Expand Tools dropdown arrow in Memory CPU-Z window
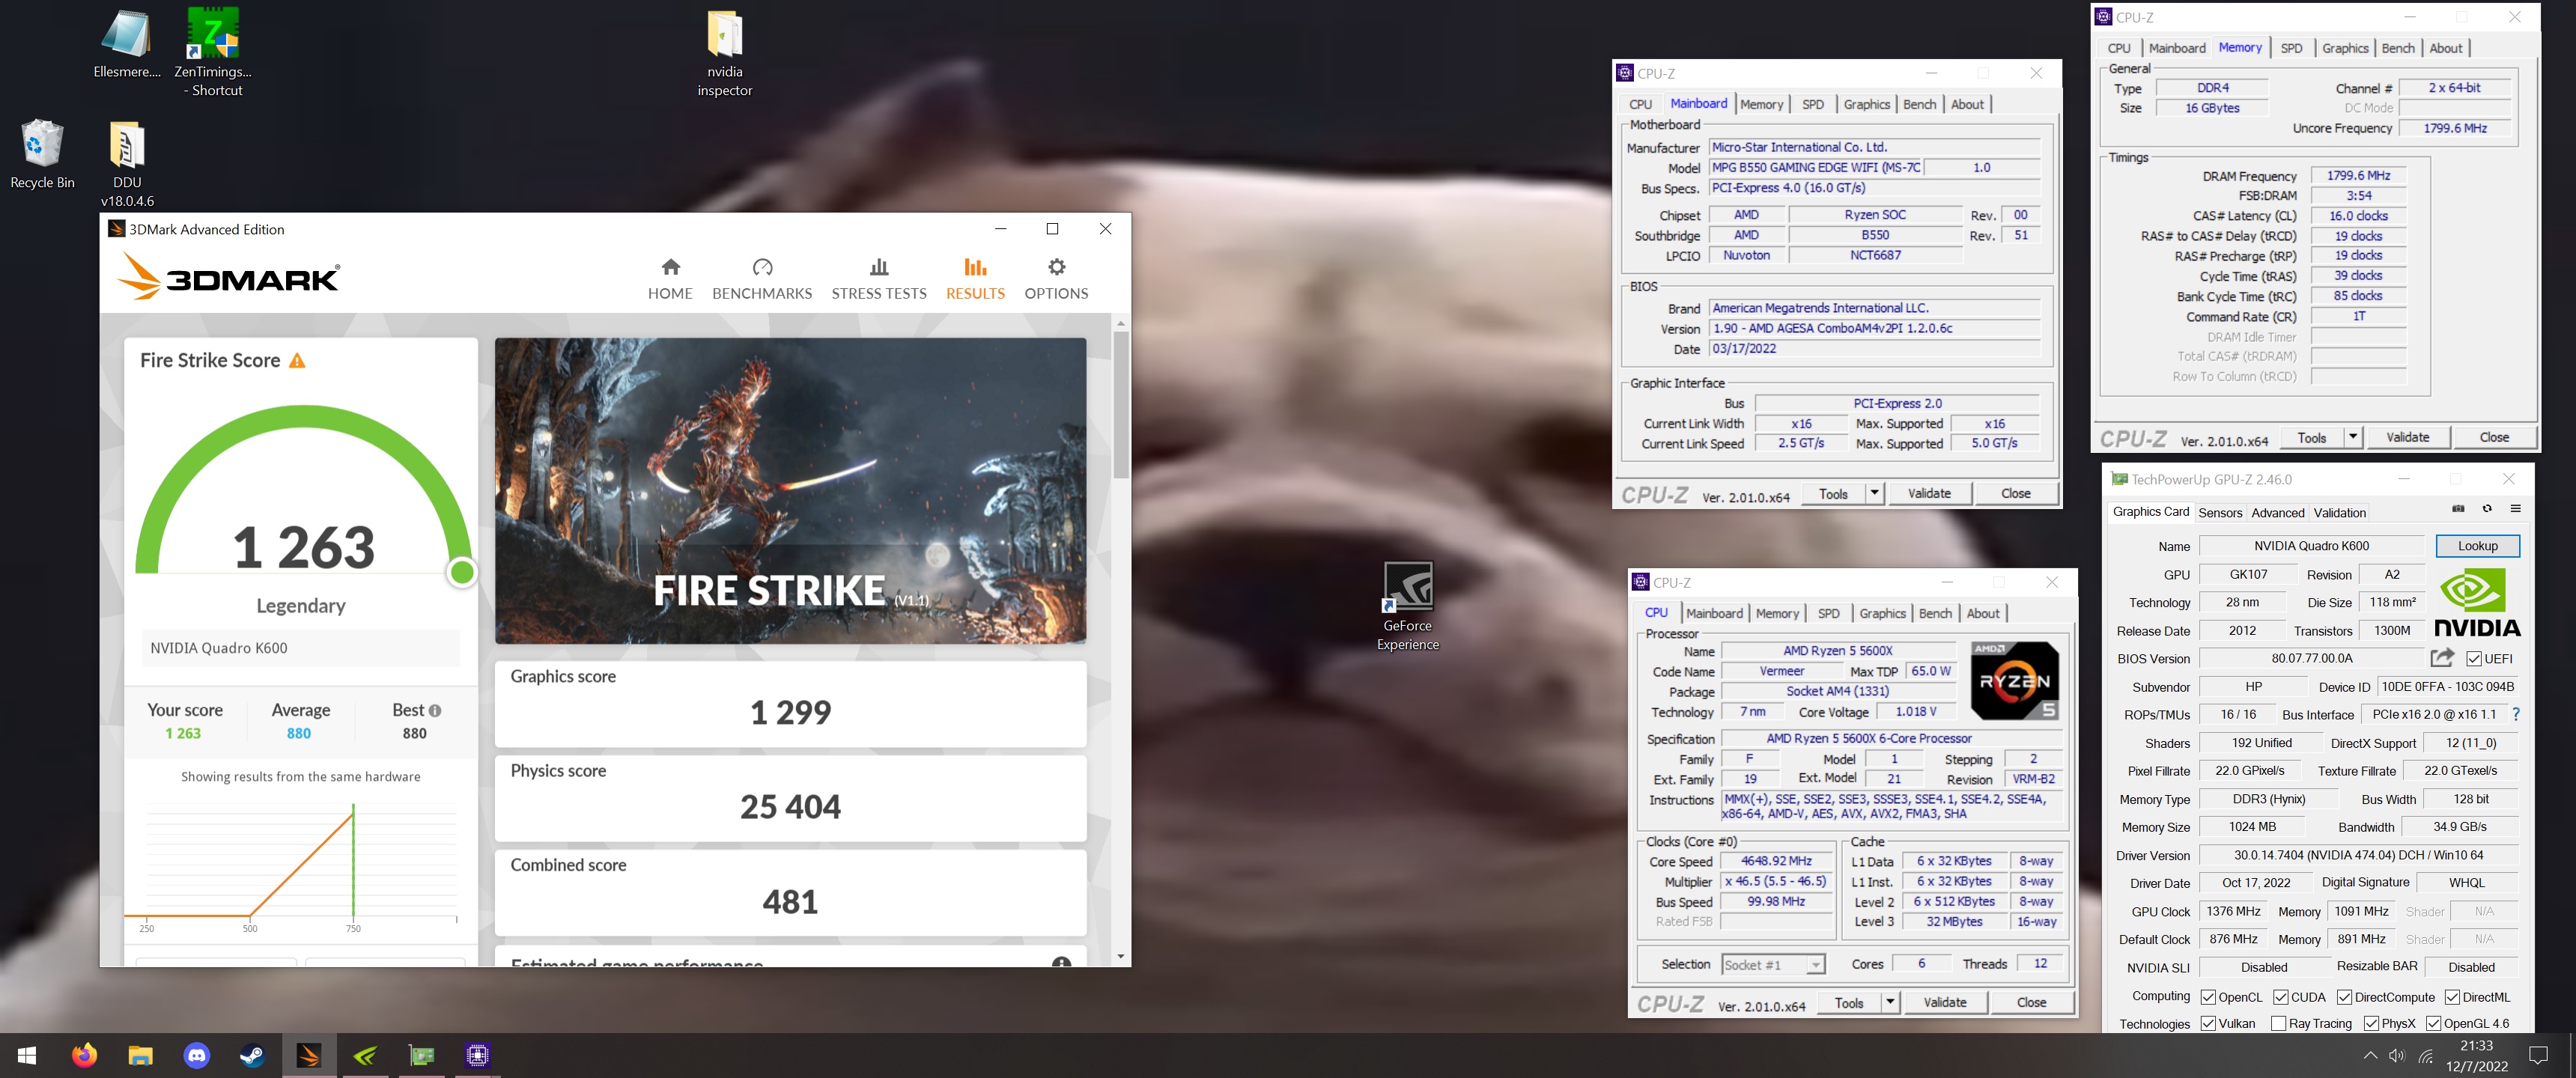 click(2353, 437)
